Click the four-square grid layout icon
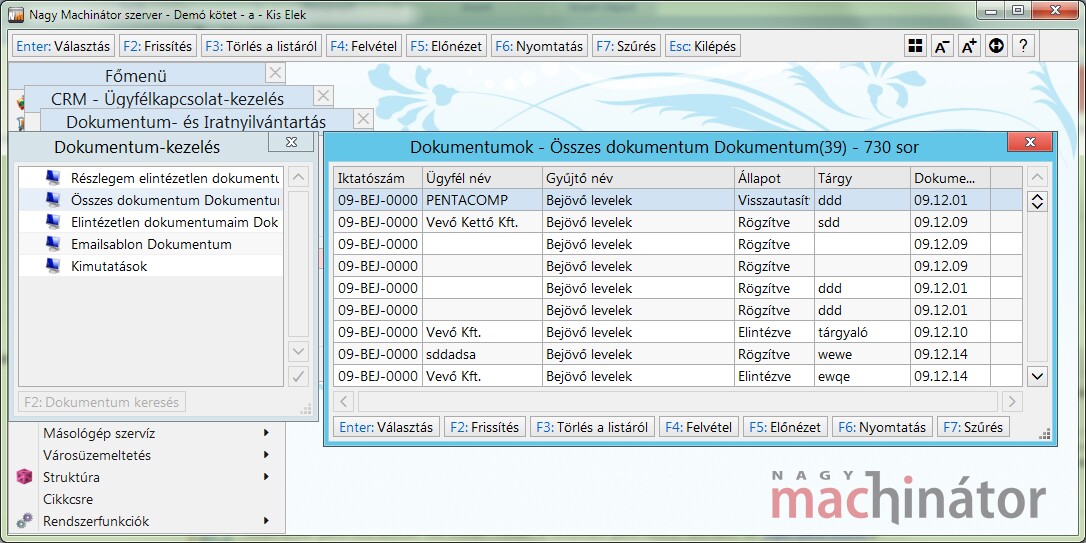This screenshot has height=543, width=1086. point(915,46)
